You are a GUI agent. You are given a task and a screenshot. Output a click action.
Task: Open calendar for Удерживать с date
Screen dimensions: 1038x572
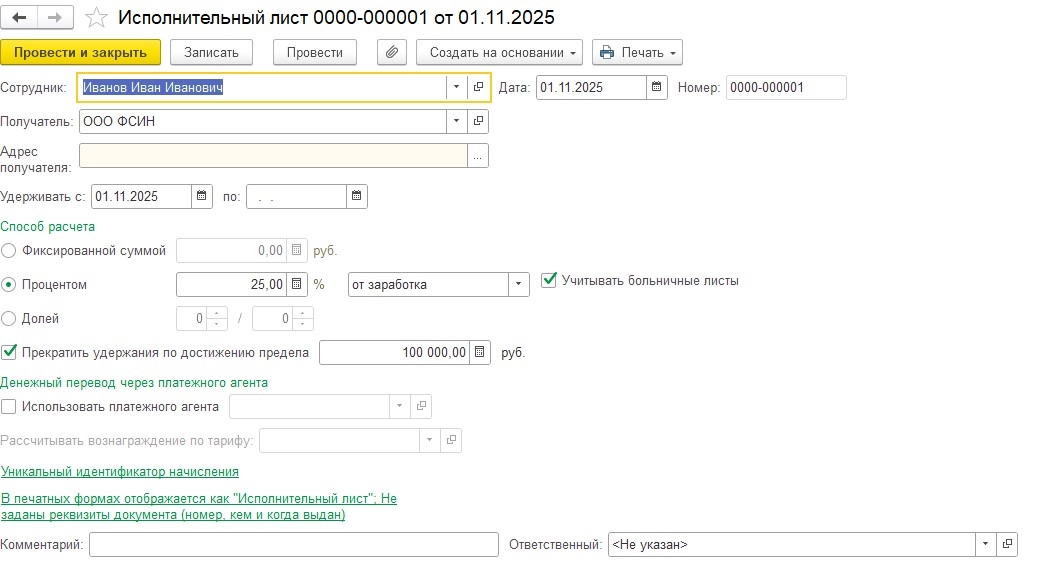click(x=201, y=196)
